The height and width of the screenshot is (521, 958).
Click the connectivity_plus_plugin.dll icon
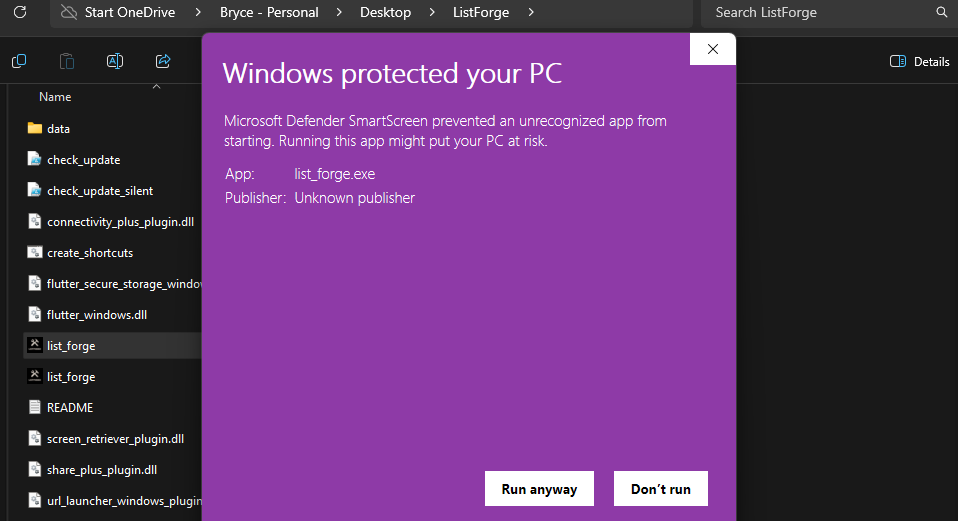click(x=35, y=221)
